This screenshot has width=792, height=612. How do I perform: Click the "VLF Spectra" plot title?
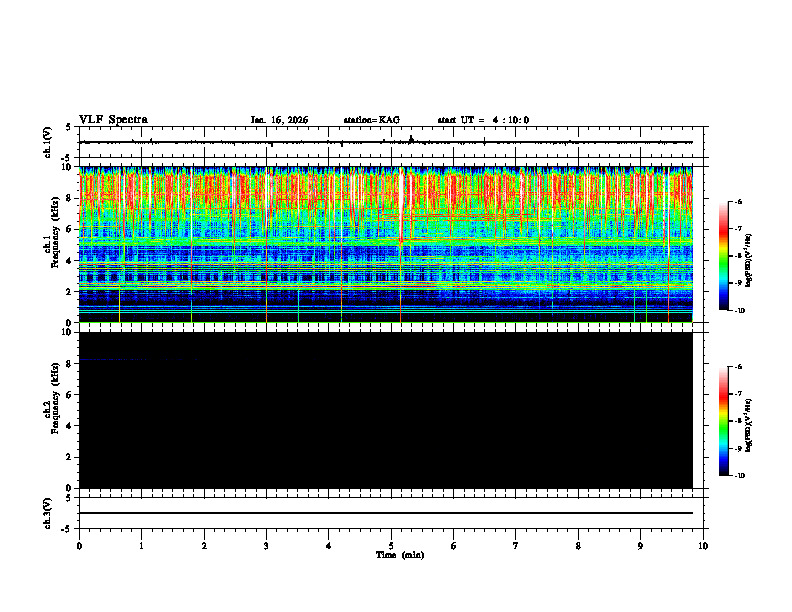pos(113,120)
